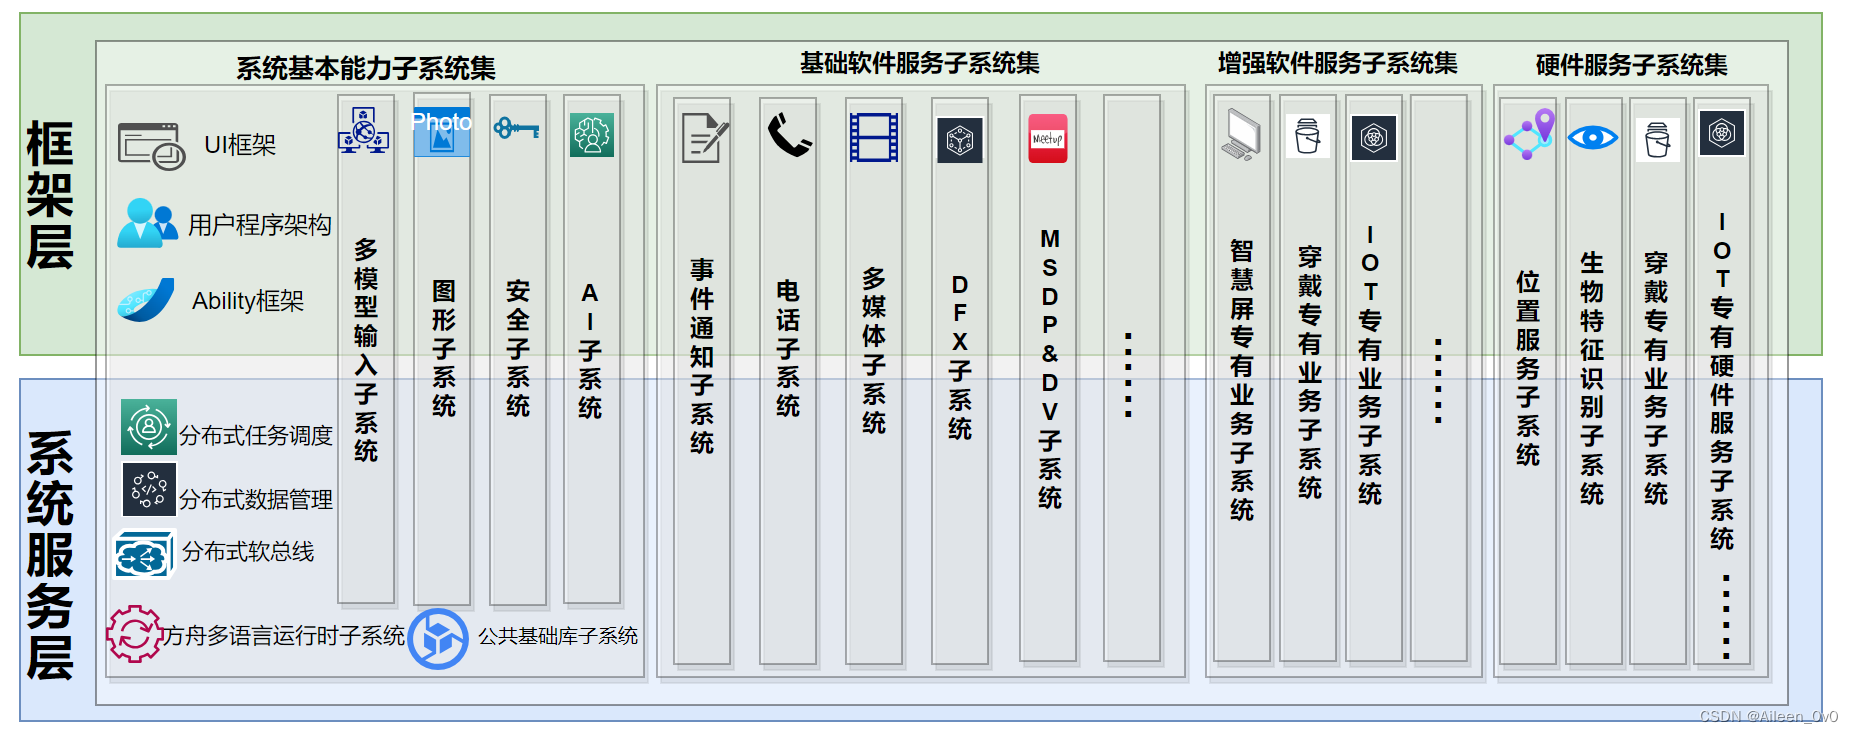Click 穿戴专有业务子系统 label in 硬件服务子系统集
1853x733 pixels.
tap(1656, 379)
